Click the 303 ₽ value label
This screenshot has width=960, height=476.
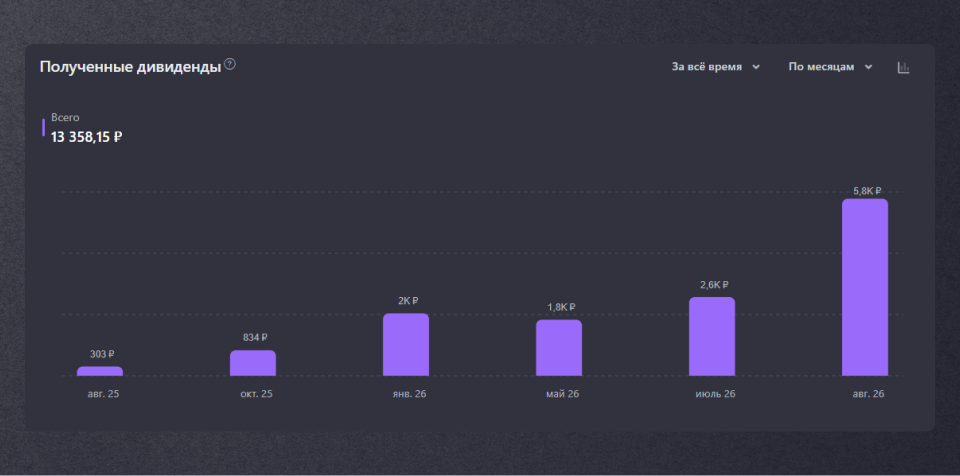102,354
